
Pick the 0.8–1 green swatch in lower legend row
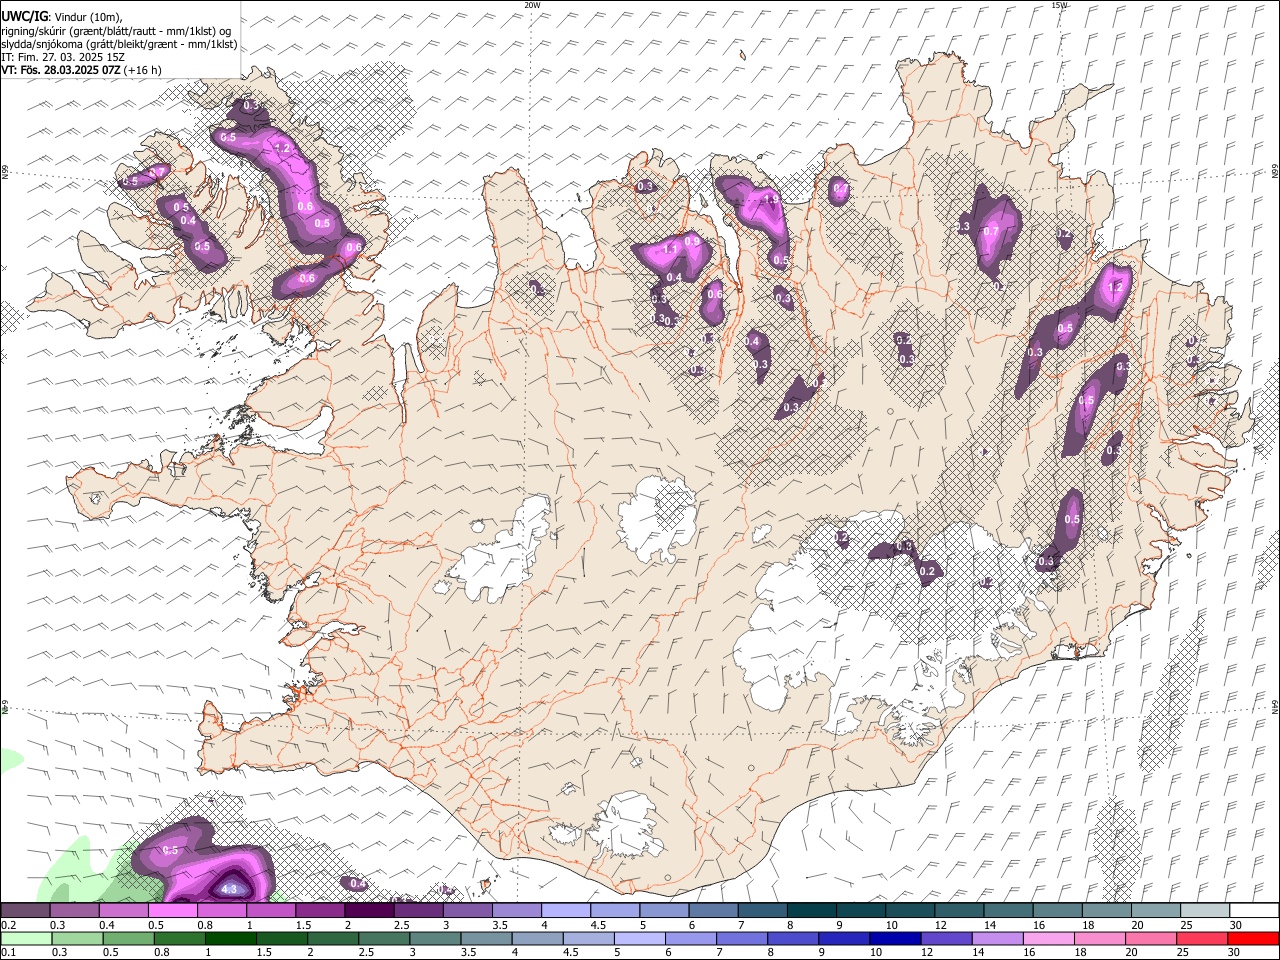[x=180, y=938]
